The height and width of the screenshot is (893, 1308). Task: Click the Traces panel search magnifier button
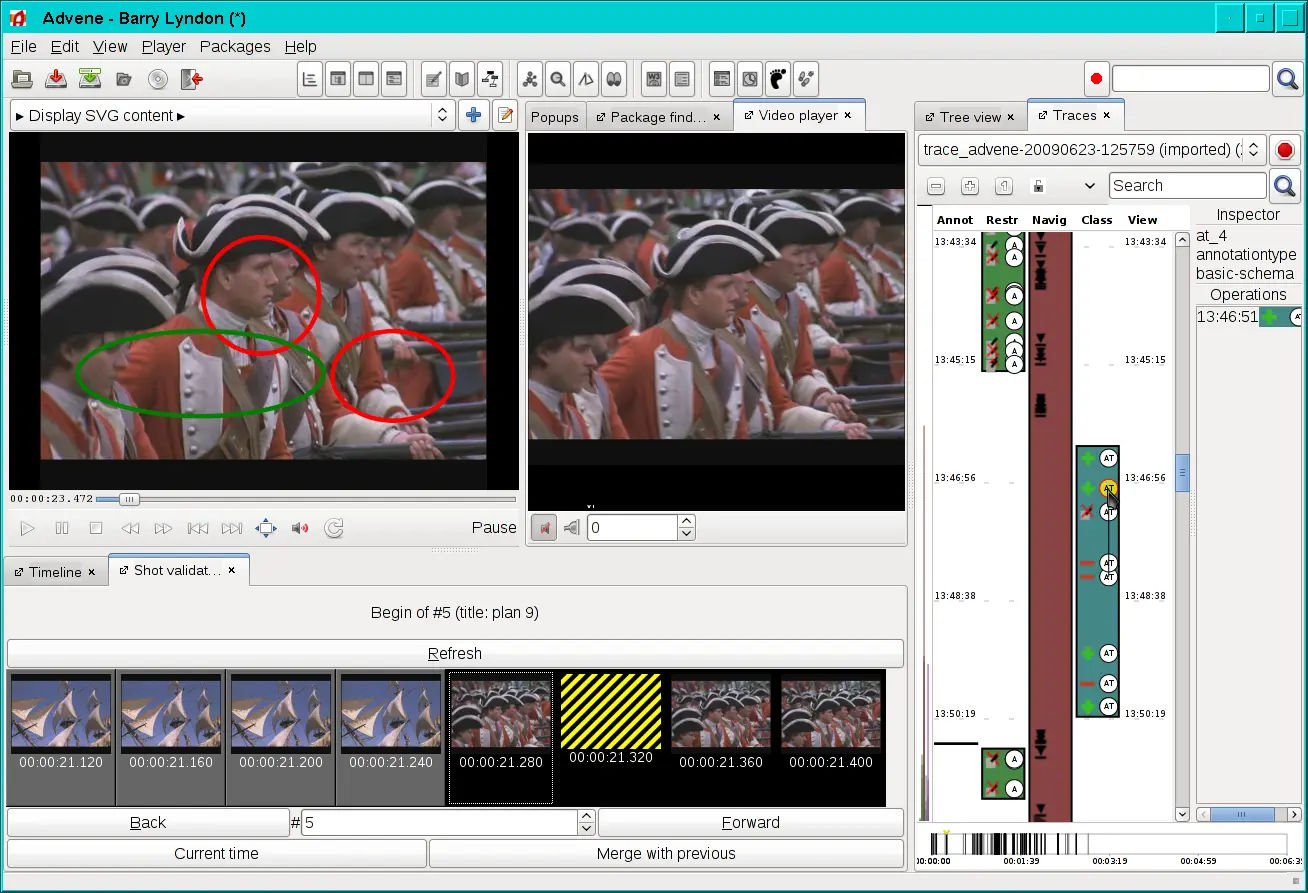pyautogui.click(x=1285, y=185)
